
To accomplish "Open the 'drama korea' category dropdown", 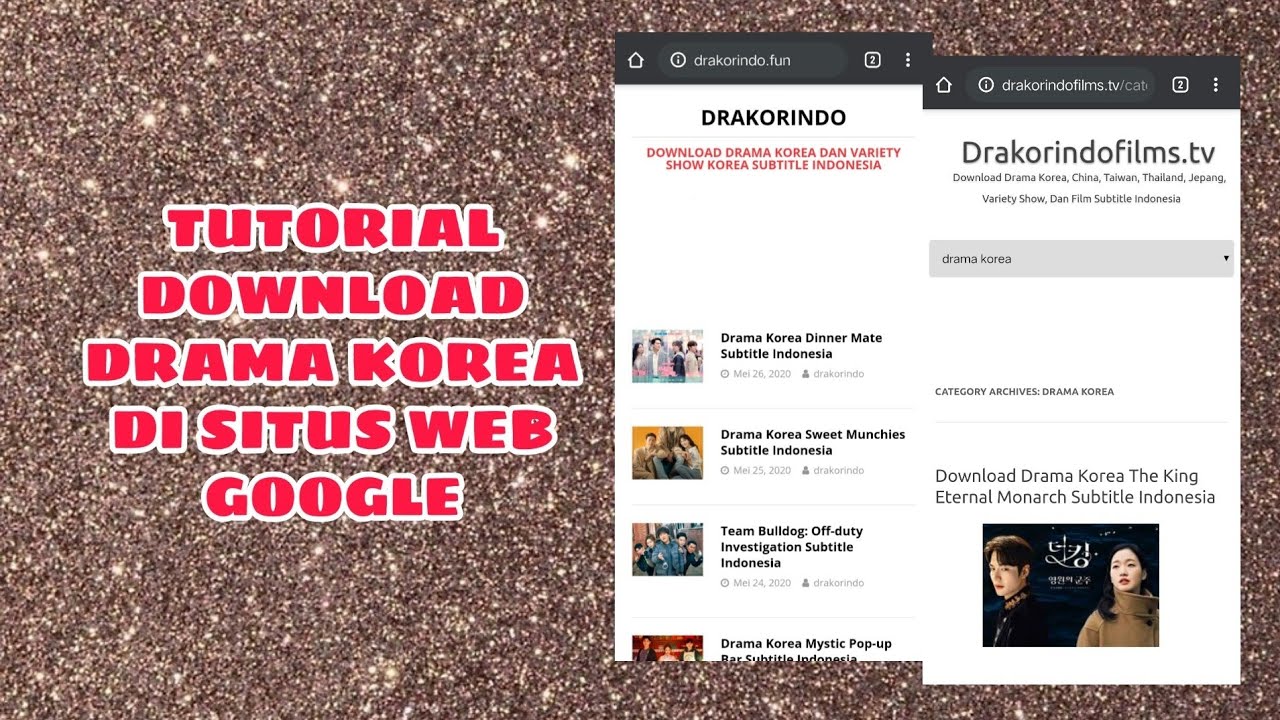I will click(1081, 258).
